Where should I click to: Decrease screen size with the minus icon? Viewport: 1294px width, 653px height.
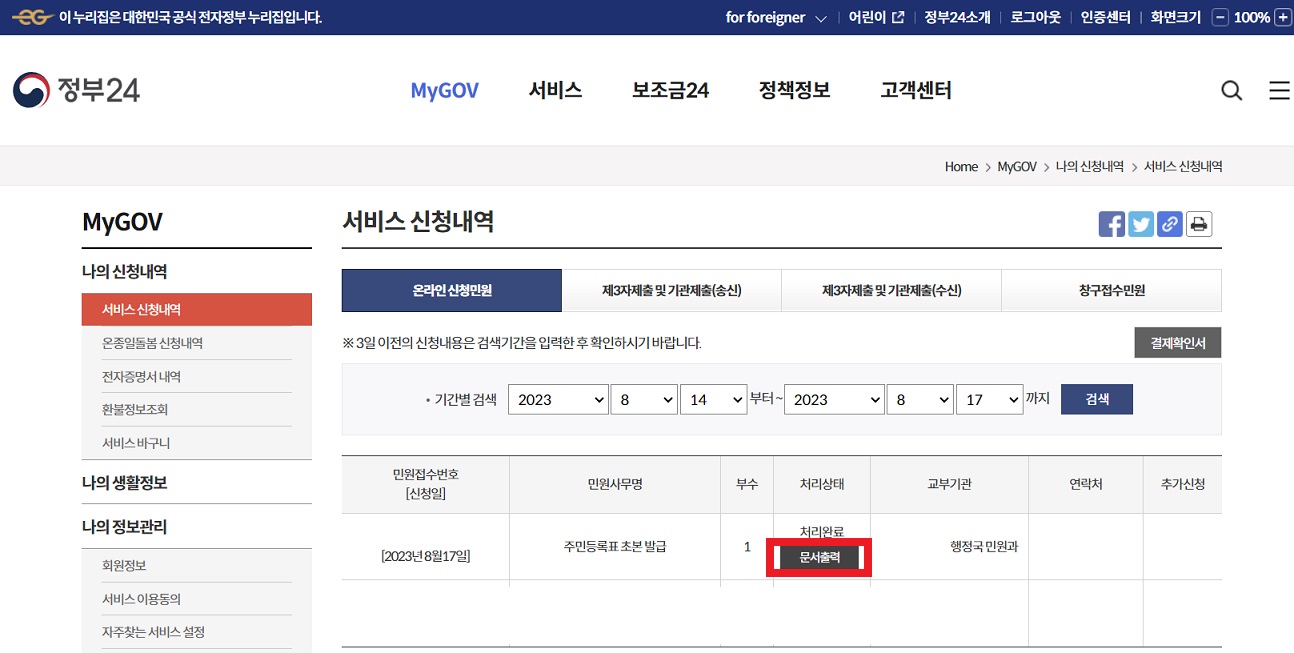point(1221,17)
